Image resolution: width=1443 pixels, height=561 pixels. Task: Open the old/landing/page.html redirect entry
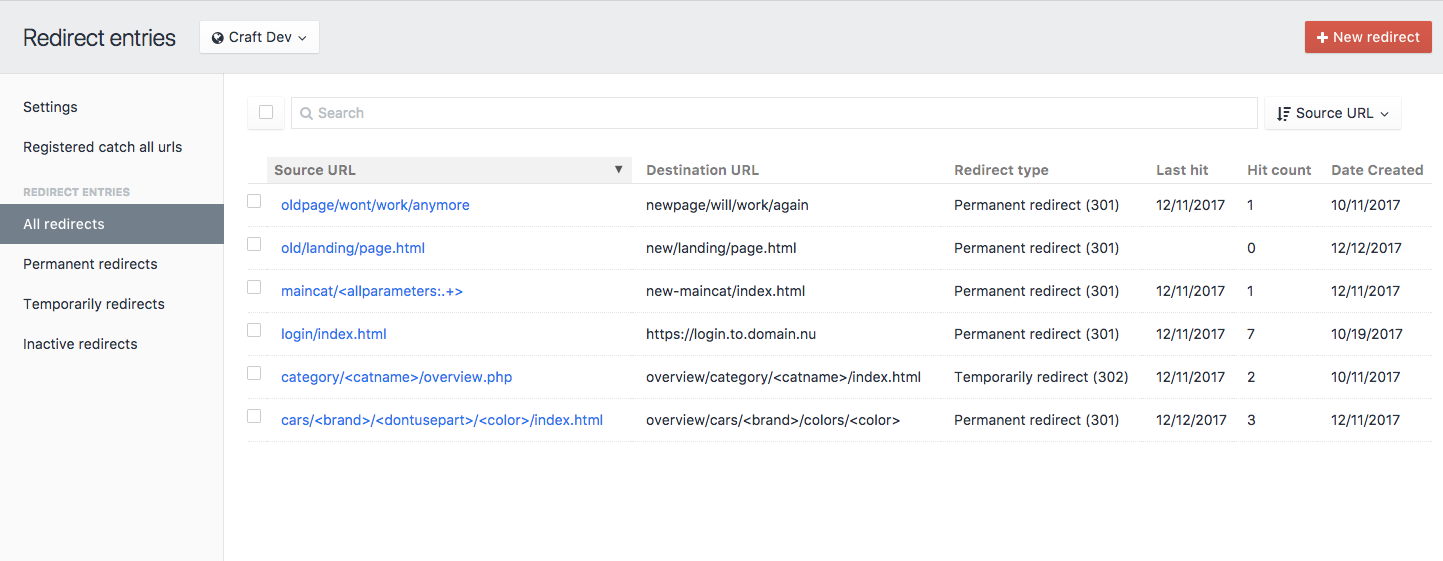[353, 248]
